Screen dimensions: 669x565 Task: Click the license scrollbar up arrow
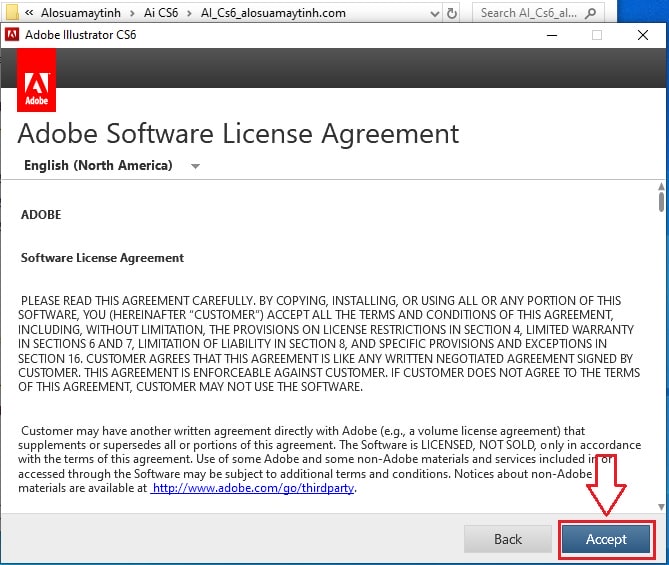[x=661, y=186]
